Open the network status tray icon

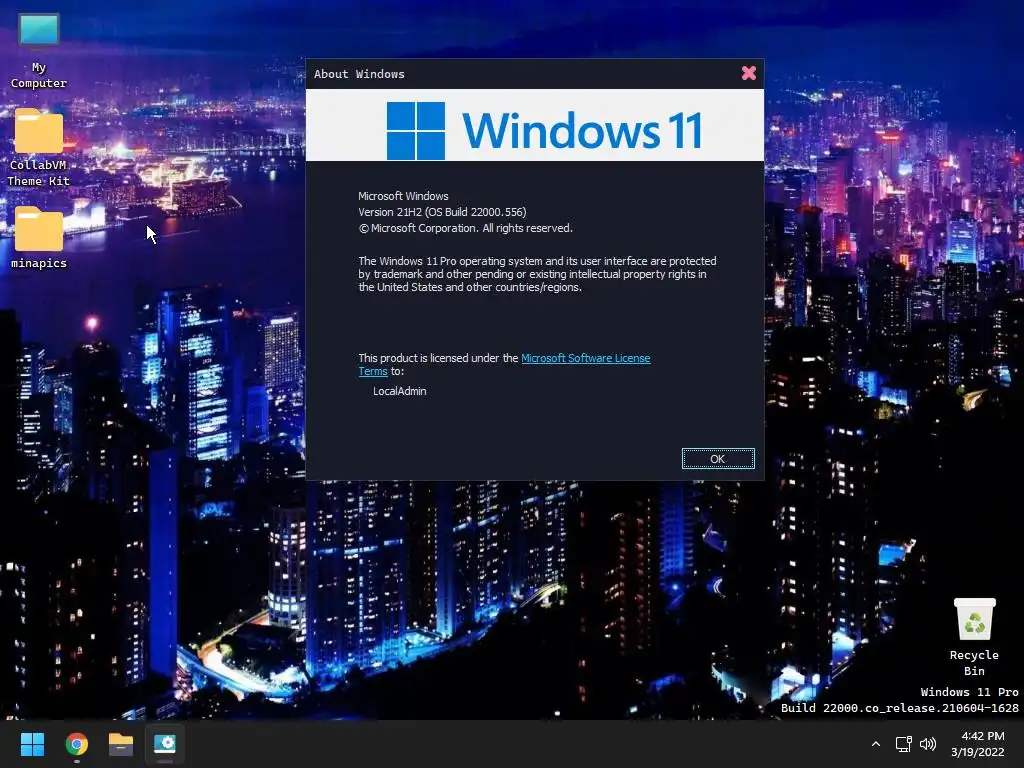903,744
